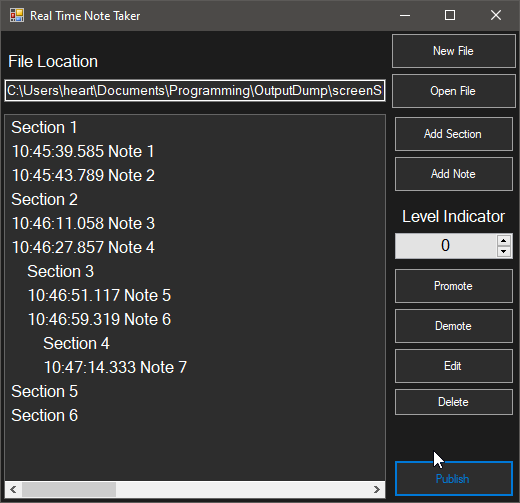Select the Section 4 row
Viewport: 520px width, 503px height.
(x=195, y=343)
